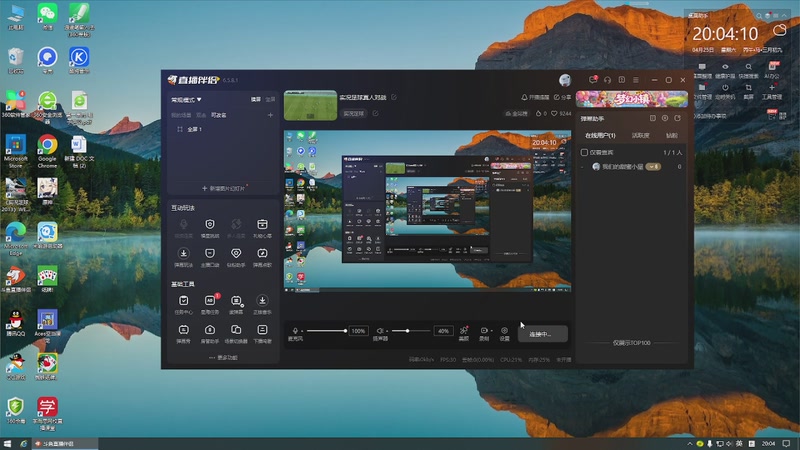Open the 读弹幕 read-comments tool
Screen dimensions: 800x450
236,305
